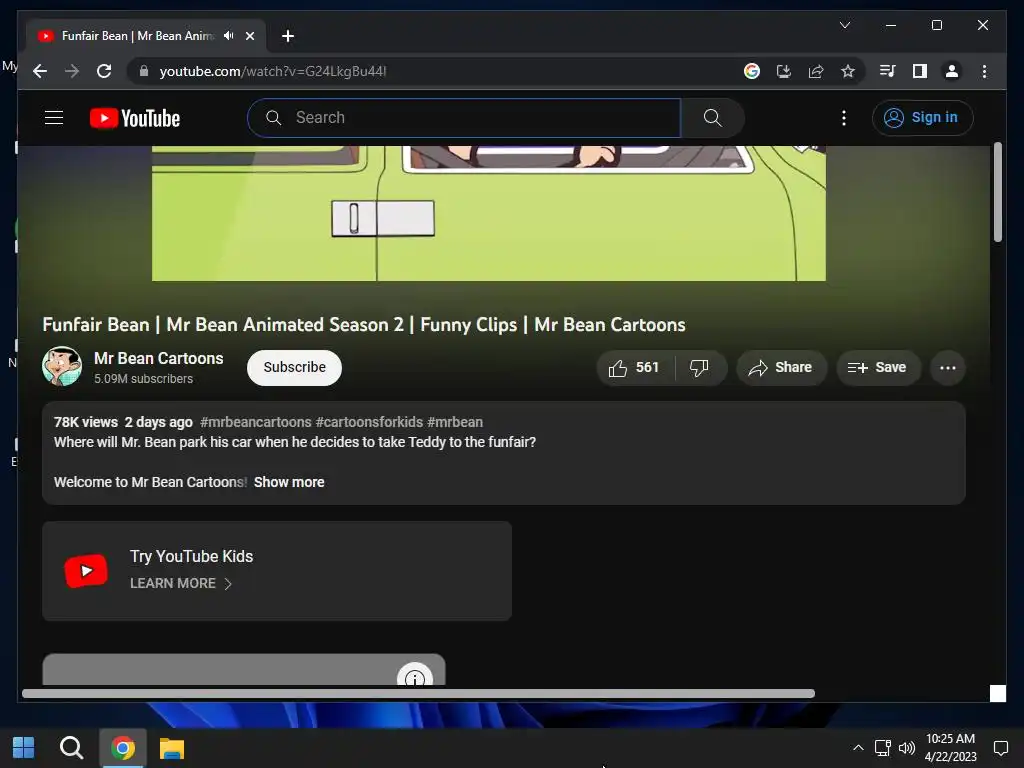Dislike the video with thumbs down
Viewport: 1024px width, 768px height.
(x=700, y=368)
